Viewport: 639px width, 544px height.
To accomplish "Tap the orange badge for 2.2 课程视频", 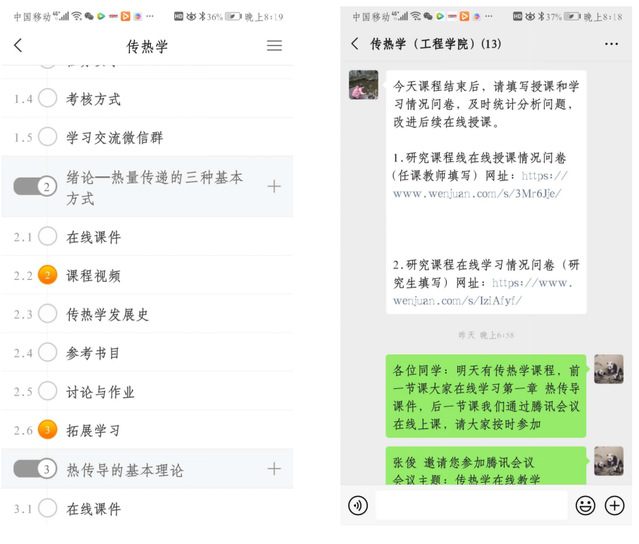I will click(x=47, y=275).
